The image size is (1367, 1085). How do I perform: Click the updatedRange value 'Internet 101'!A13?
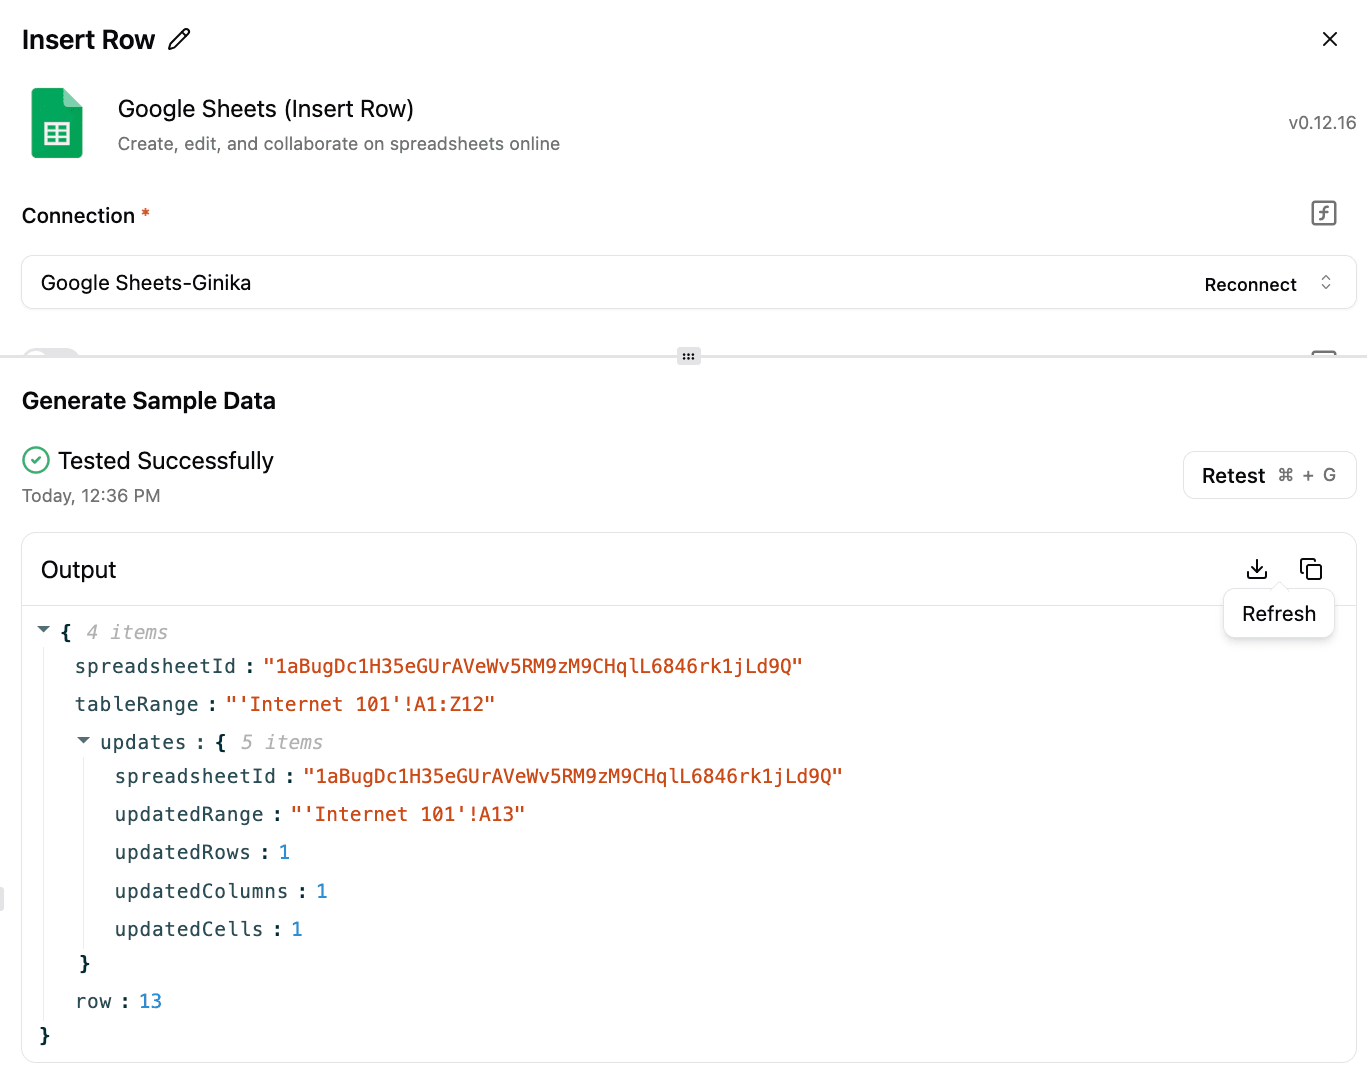[x=407, y=815]
